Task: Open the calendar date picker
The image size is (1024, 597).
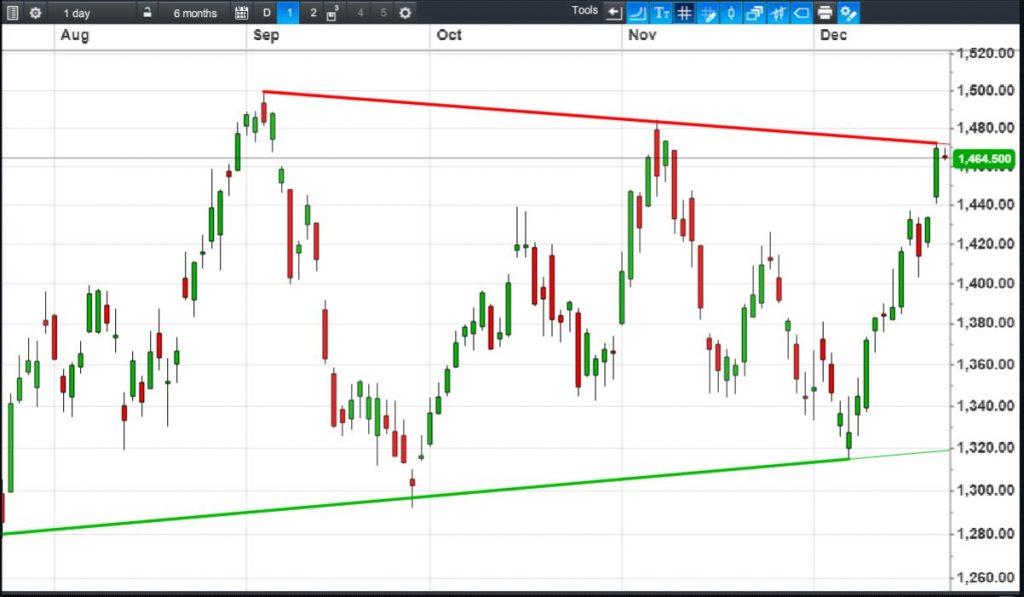Action: tap(242, 12)
